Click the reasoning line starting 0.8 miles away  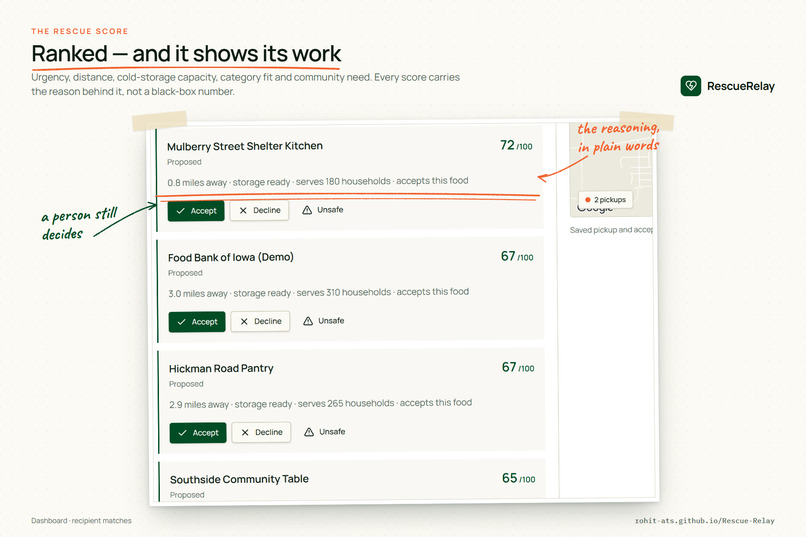pos(318,181)
